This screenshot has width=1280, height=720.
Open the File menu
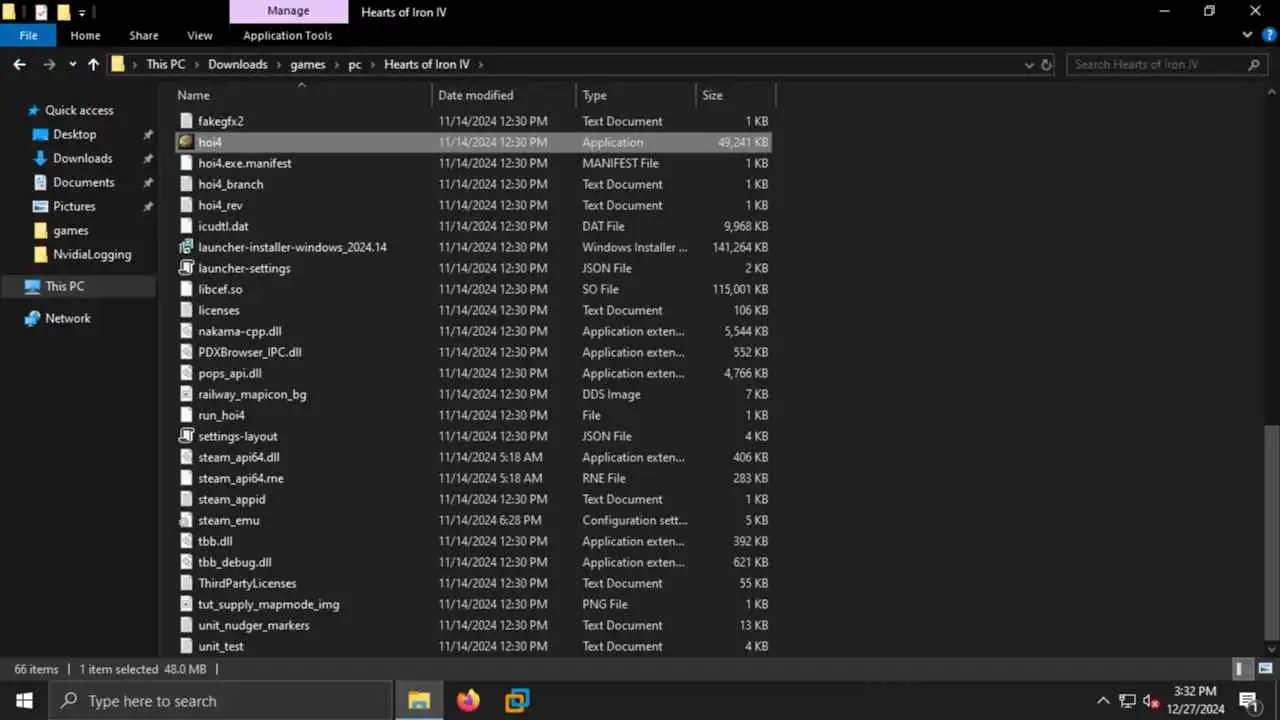[x=28, y=35]
